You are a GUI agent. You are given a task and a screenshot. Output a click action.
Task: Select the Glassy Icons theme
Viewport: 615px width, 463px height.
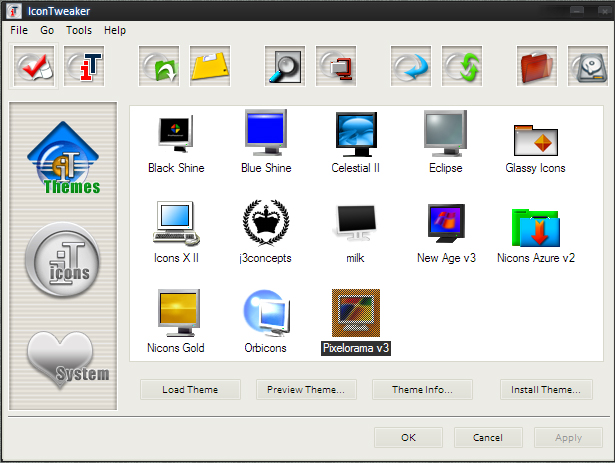tap(535, 149)
